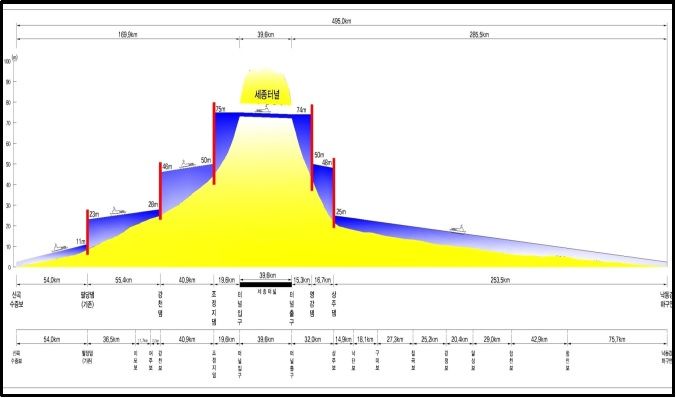The image size is (676, 398).
Task: Select the 169.9km dimension label
Action: coord(128,35)
